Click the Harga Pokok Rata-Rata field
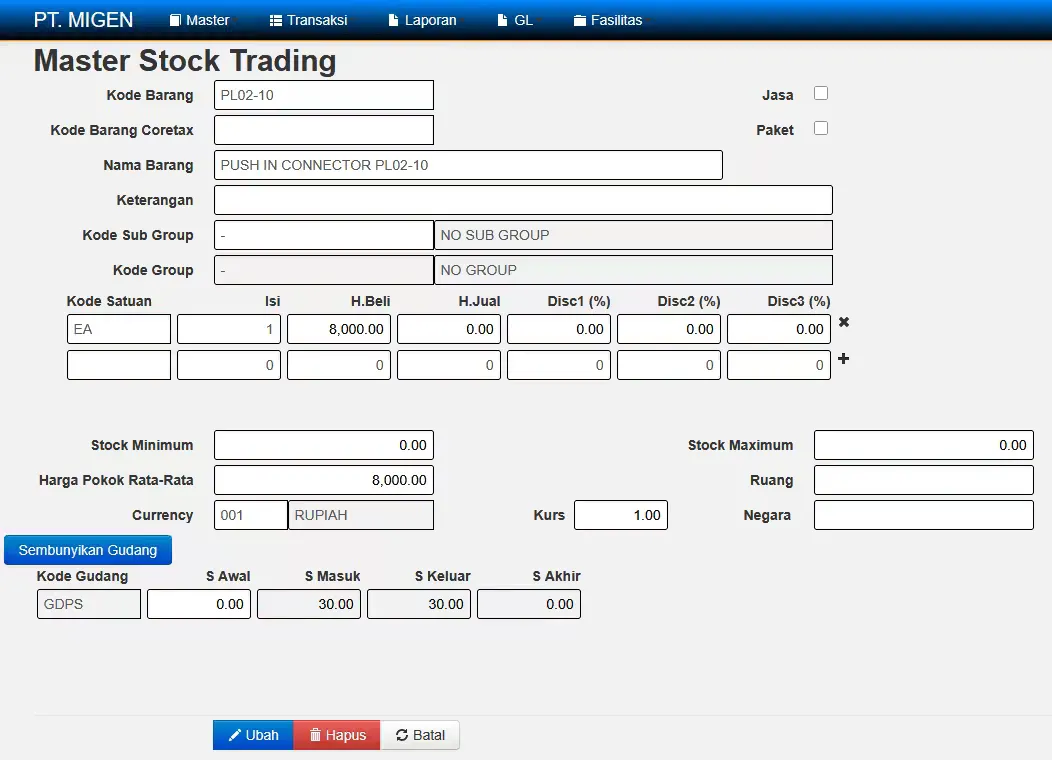The image size is (1052, 760). click(x=324, y=480)
